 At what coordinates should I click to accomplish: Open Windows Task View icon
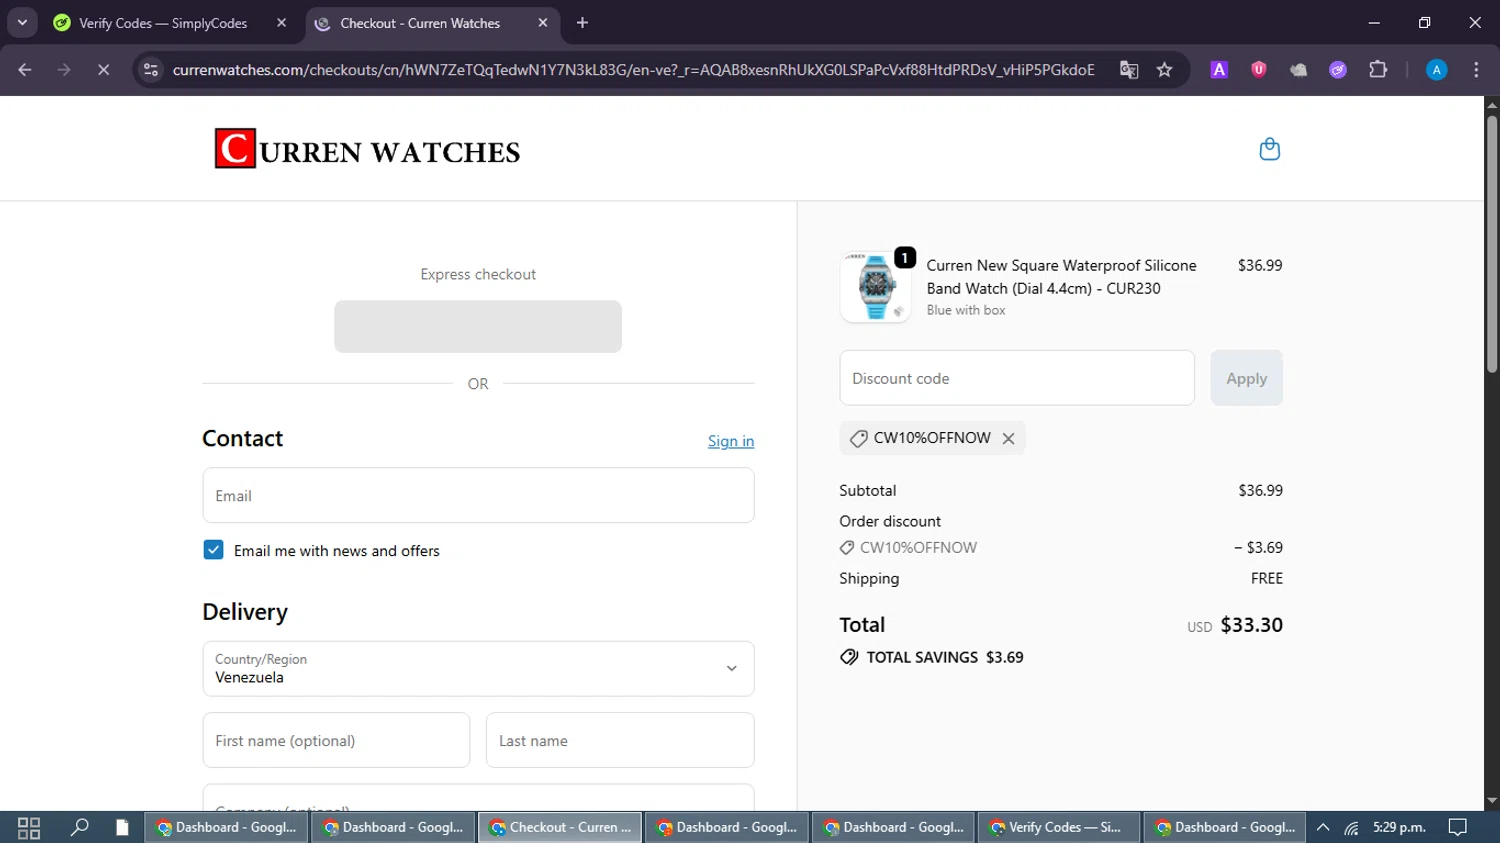point(29,827)
